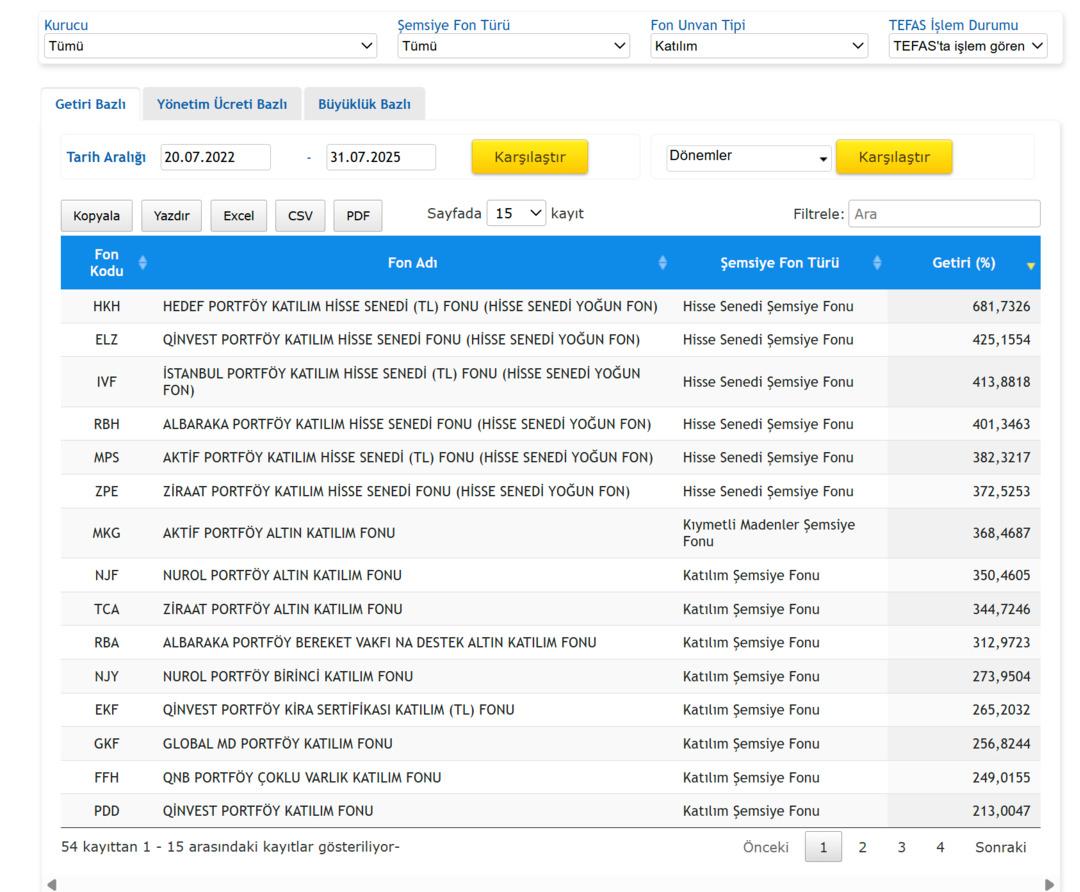Click Karşılaştır next to Dönemler

pyautogui.click(x=894, y=157)
